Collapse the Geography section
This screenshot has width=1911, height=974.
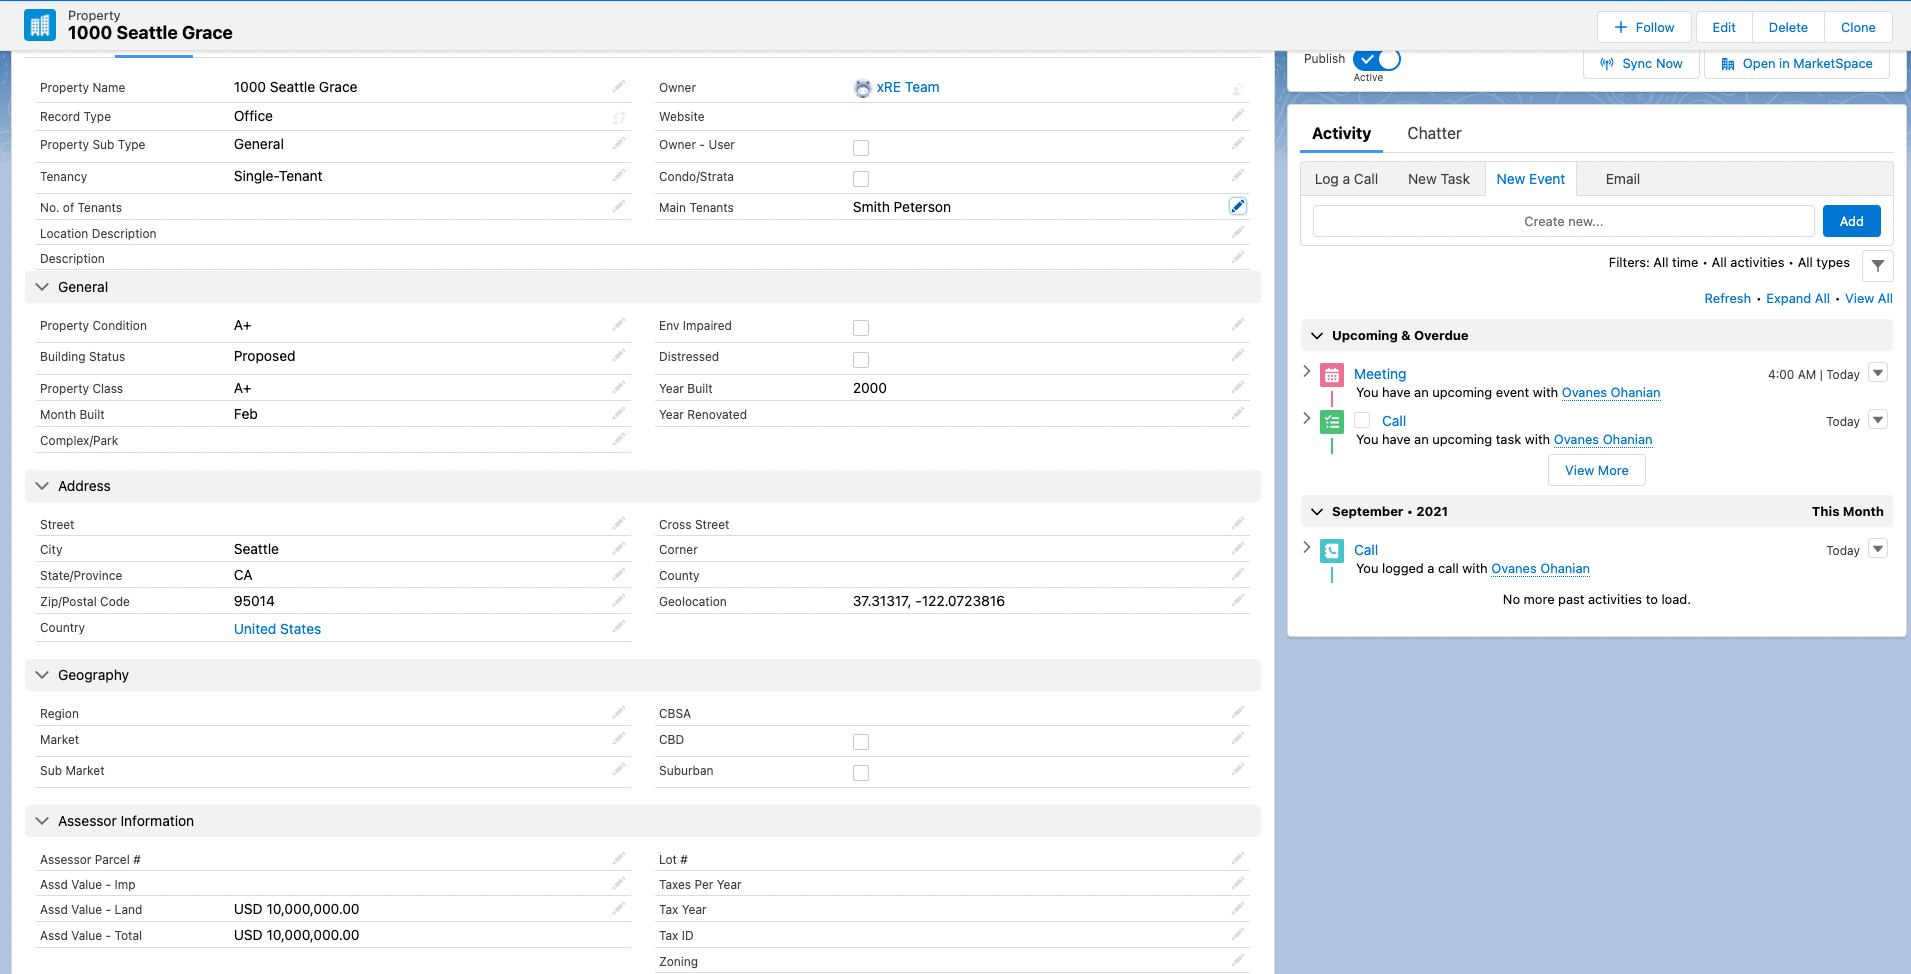tap(42, 675)
